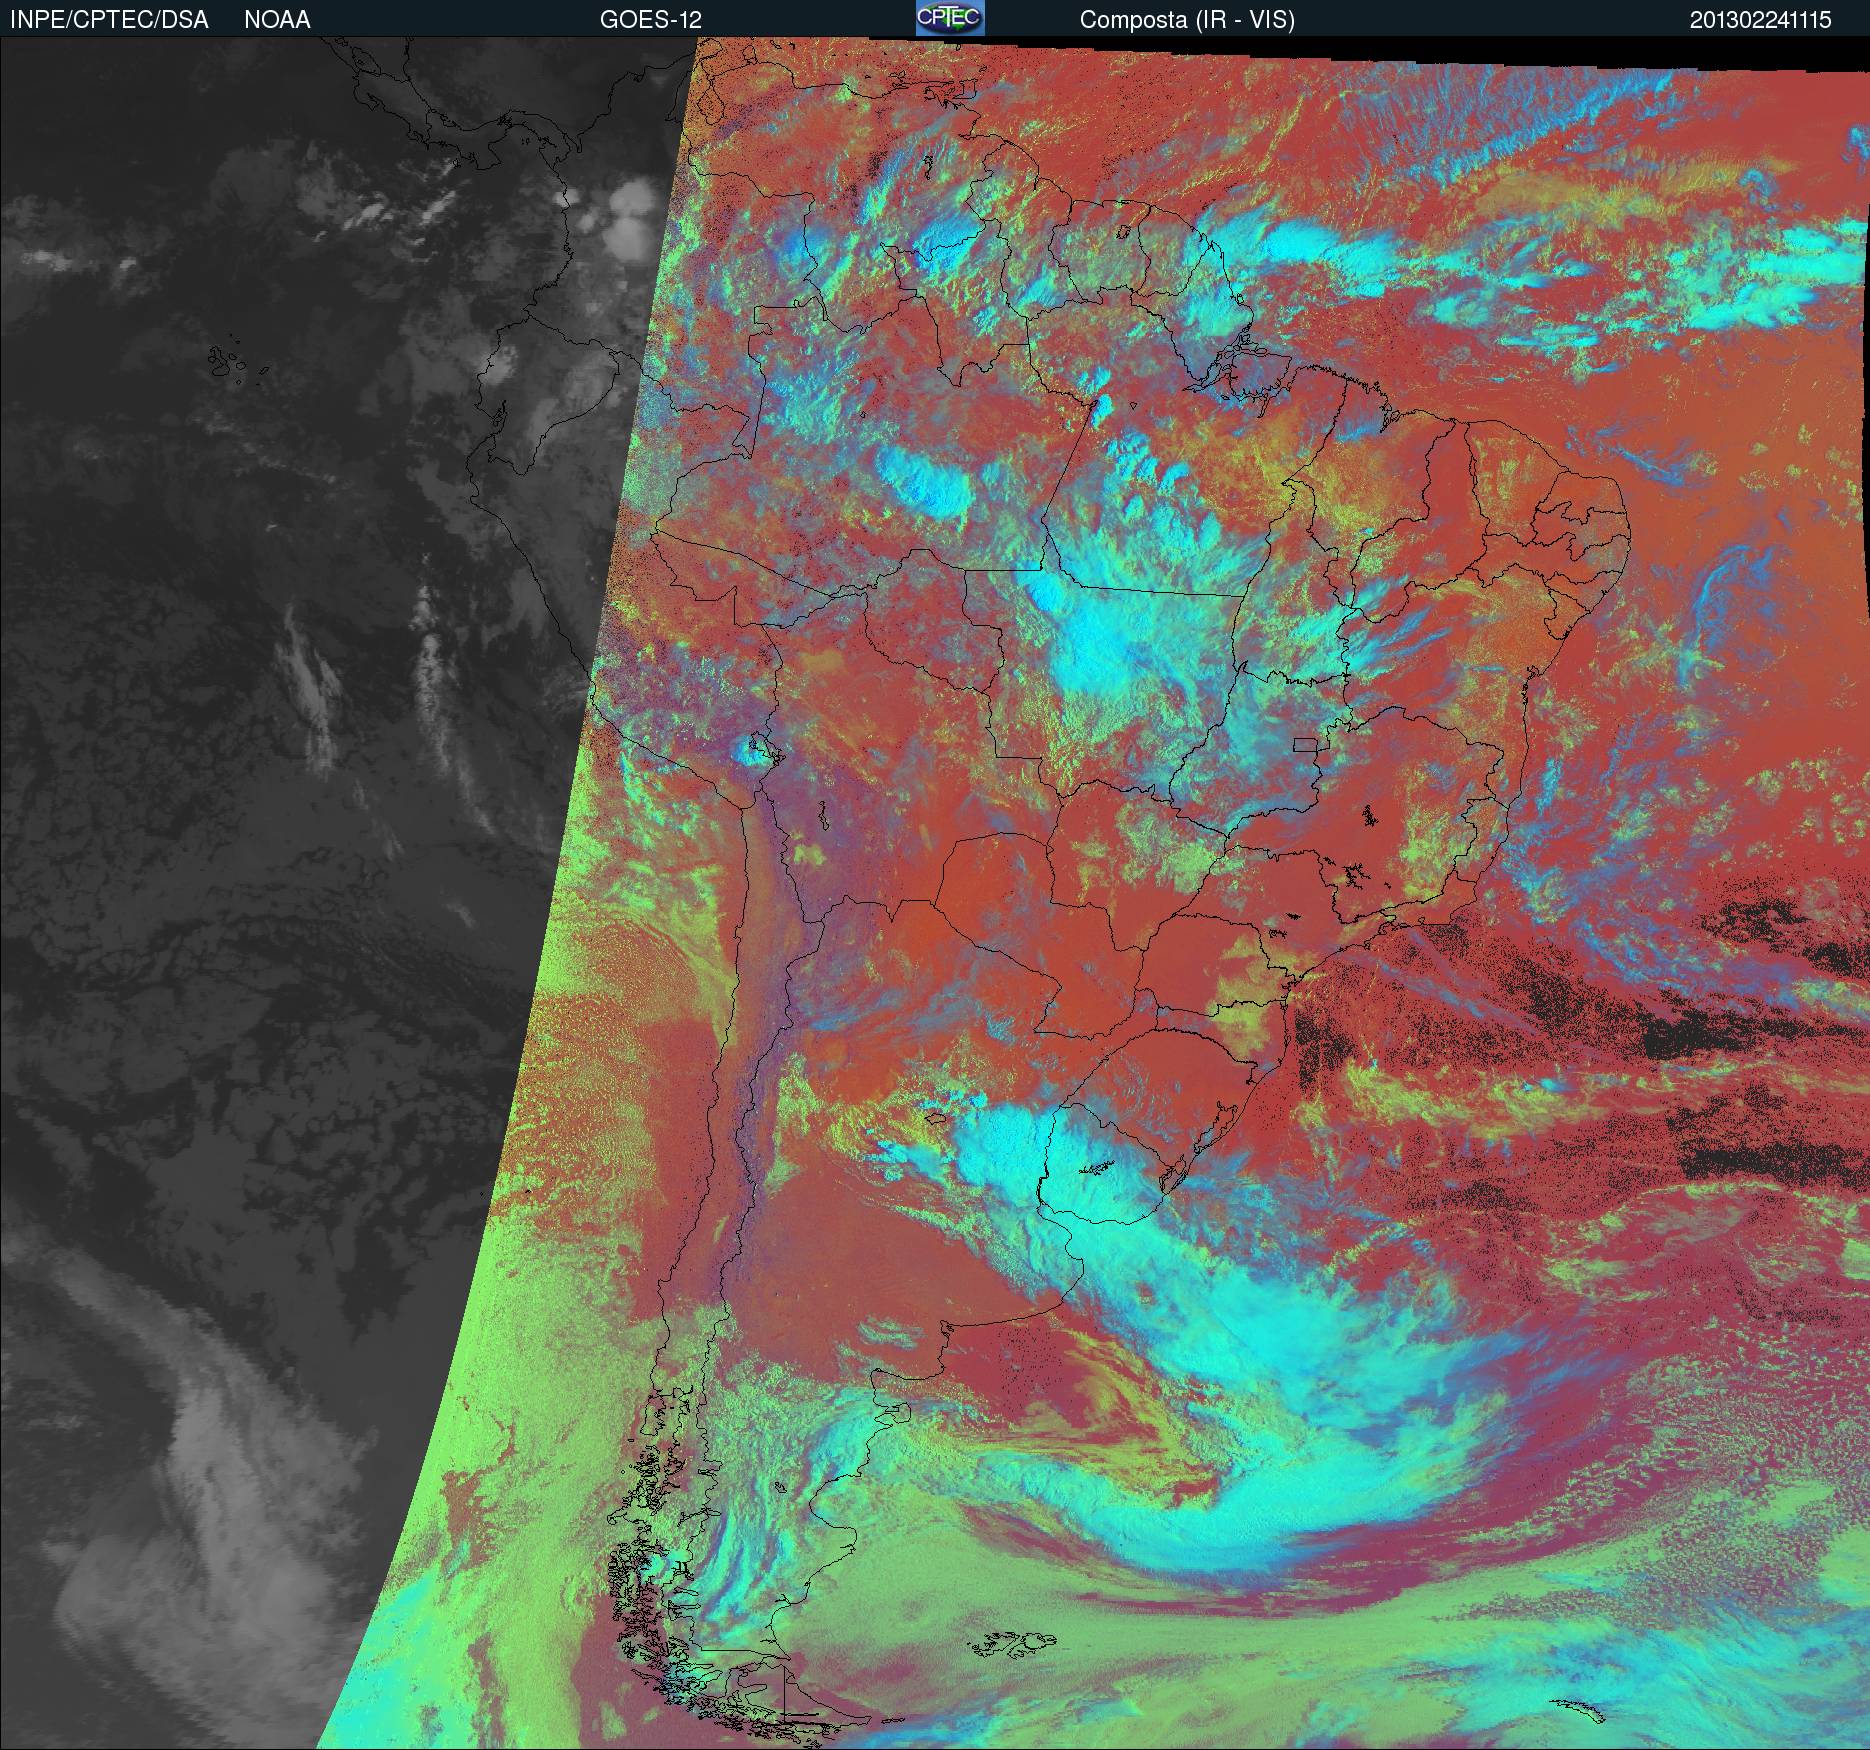Click the CPTEC logo in the header

coord(949,18)
